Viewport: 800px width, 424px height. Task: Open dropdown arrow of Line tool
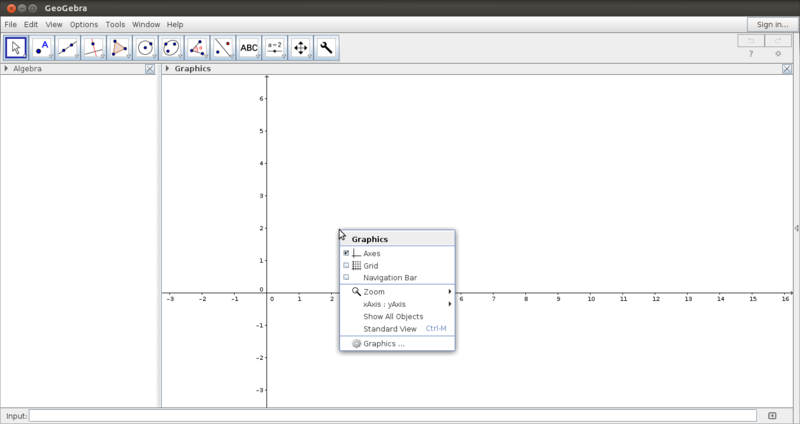pyautogui.click(x=77, y=57)
